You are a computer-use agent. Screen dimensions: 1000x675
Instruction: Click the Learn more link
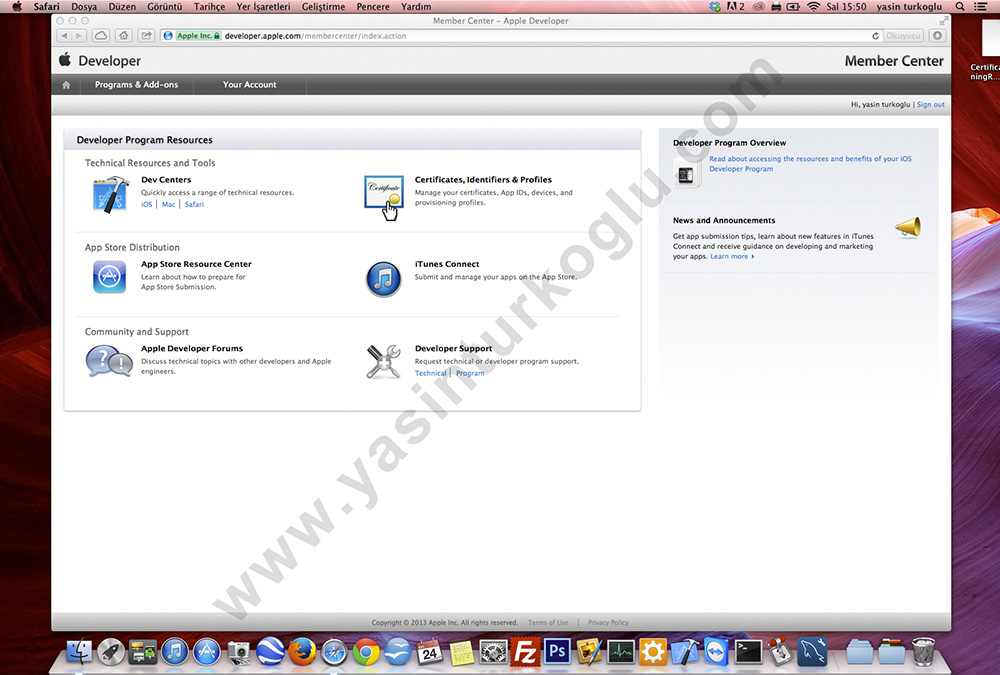click(x=732, y=256)
